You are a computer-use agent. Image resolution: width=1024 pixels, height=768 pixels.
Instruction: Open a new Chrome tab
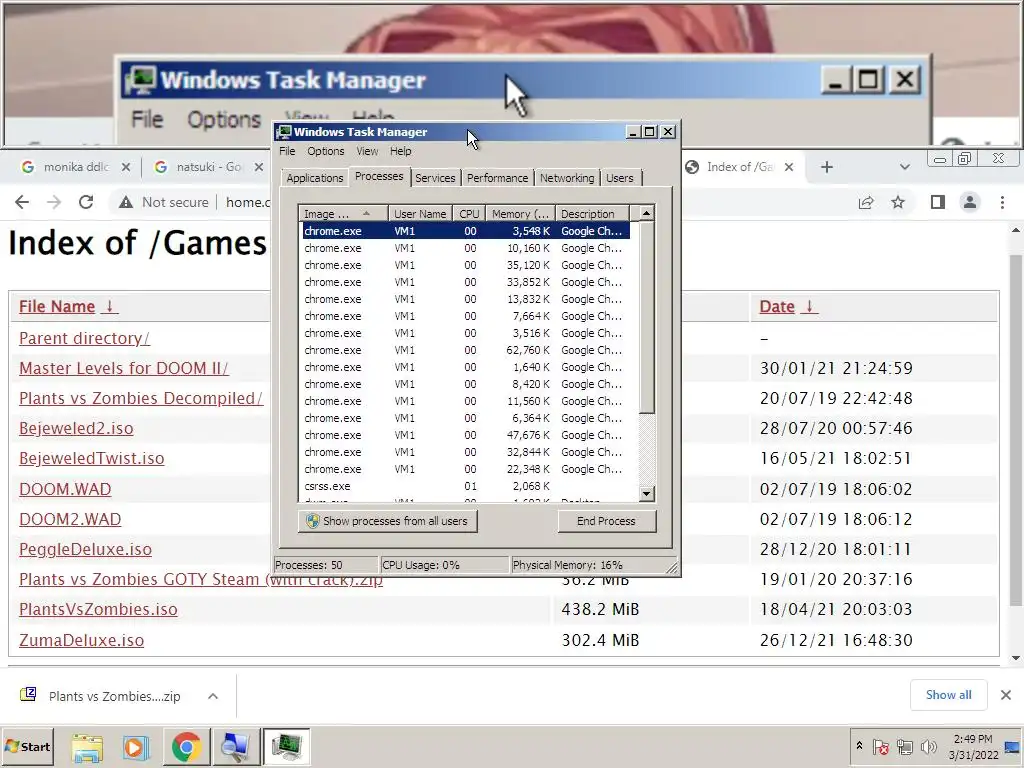827,167
